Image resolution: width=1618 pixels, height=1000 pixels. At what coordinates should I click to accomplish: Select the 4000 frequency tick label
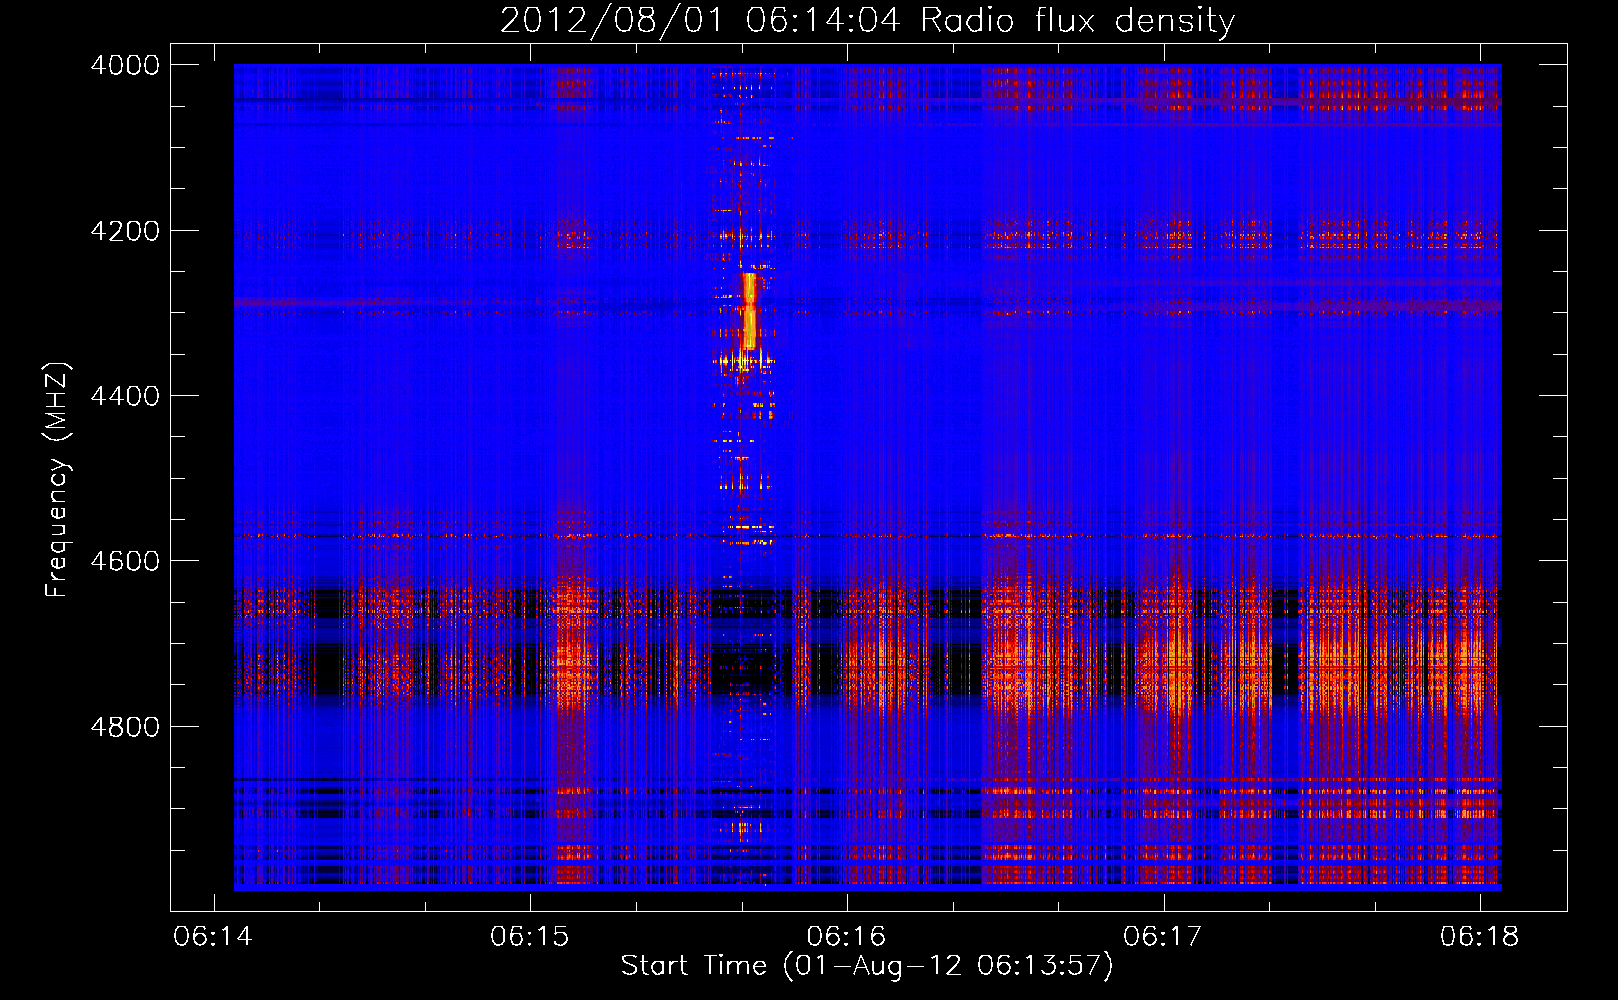pyautogui.click(x=125, y=65)
